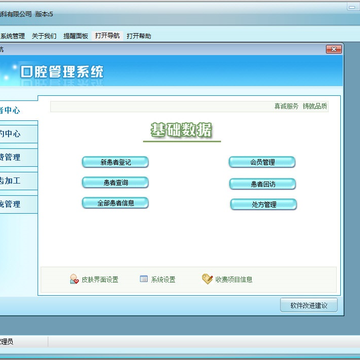Switch to the 统管理 side tab below 齿加工
This screenshot has width=360, height=360.
click(19, 204)
